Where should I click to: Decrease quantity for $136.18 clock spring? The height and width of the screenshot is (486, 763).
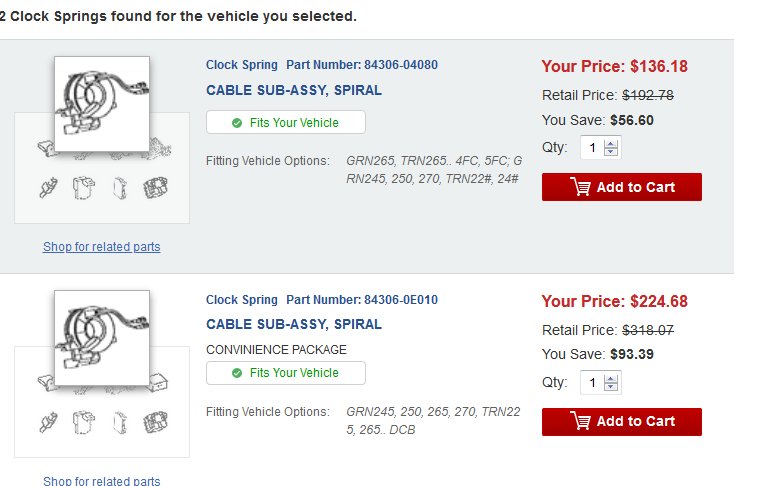(x=611, y=151)
